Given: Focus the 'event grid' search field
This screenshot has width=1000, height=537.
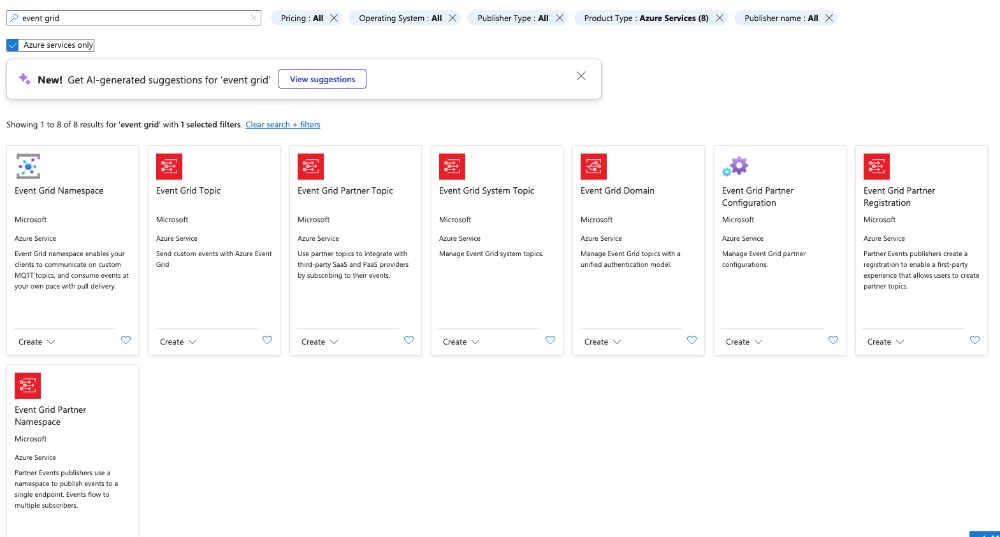Looking at the screenshot, I should (x=133, y=18).
